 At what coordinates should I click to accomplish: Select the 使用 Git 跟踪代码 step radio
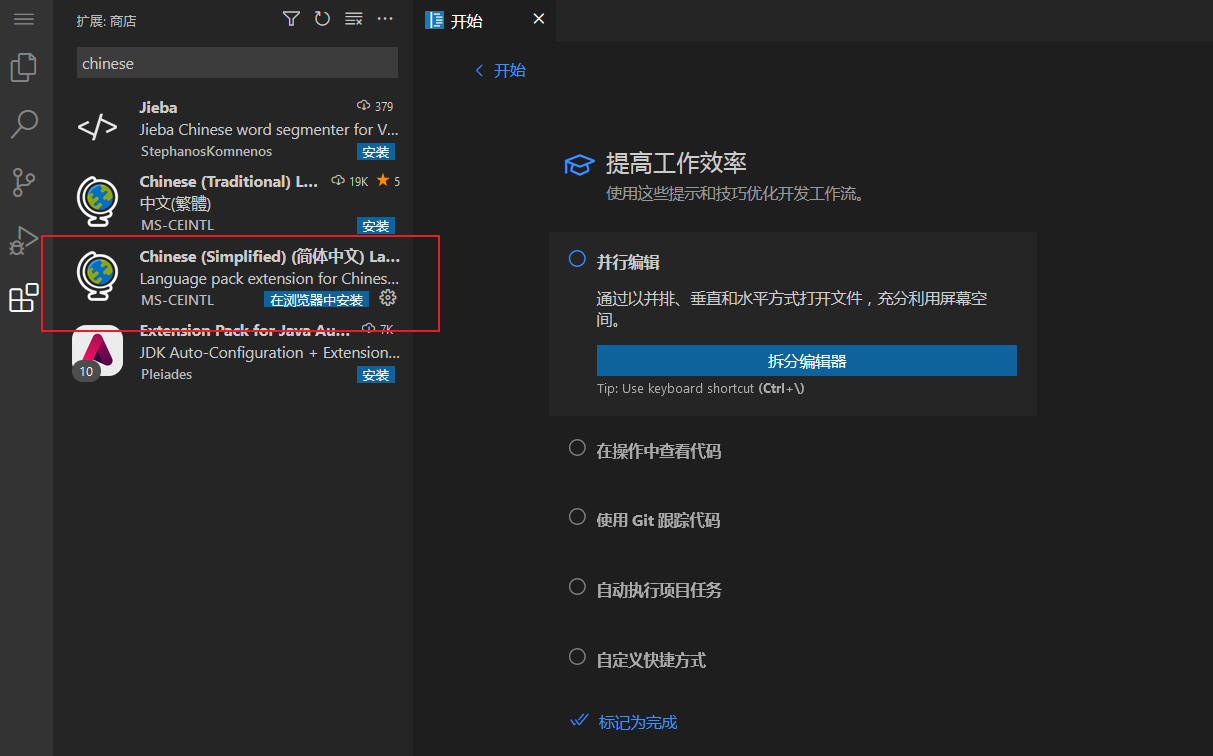point(577,517)
